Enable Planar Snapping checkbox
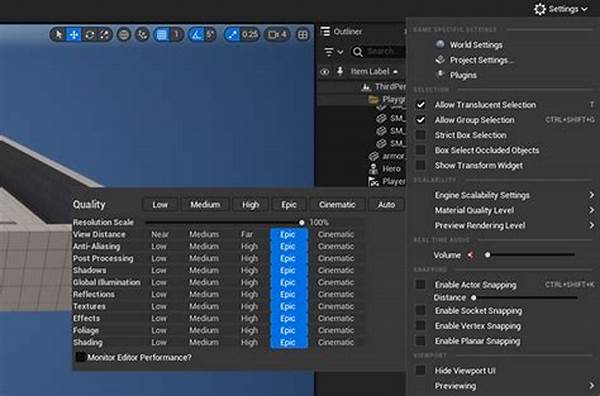The height and width of the screenshot is (396, 600). tap(421, 341)
